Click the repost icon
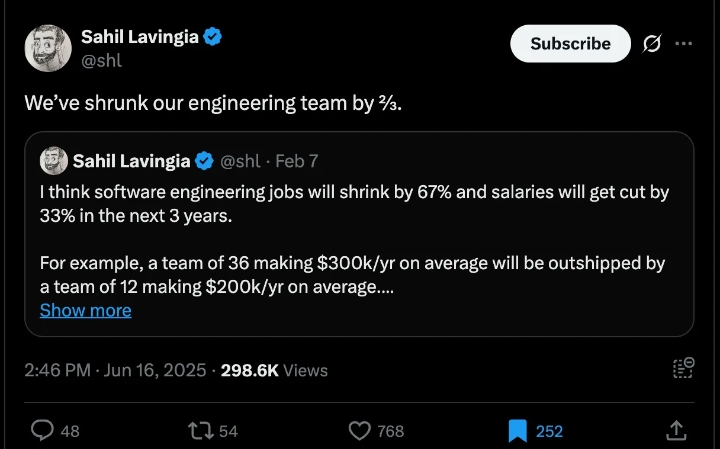Viewport: 720px width, 449px height. [200, 431]
